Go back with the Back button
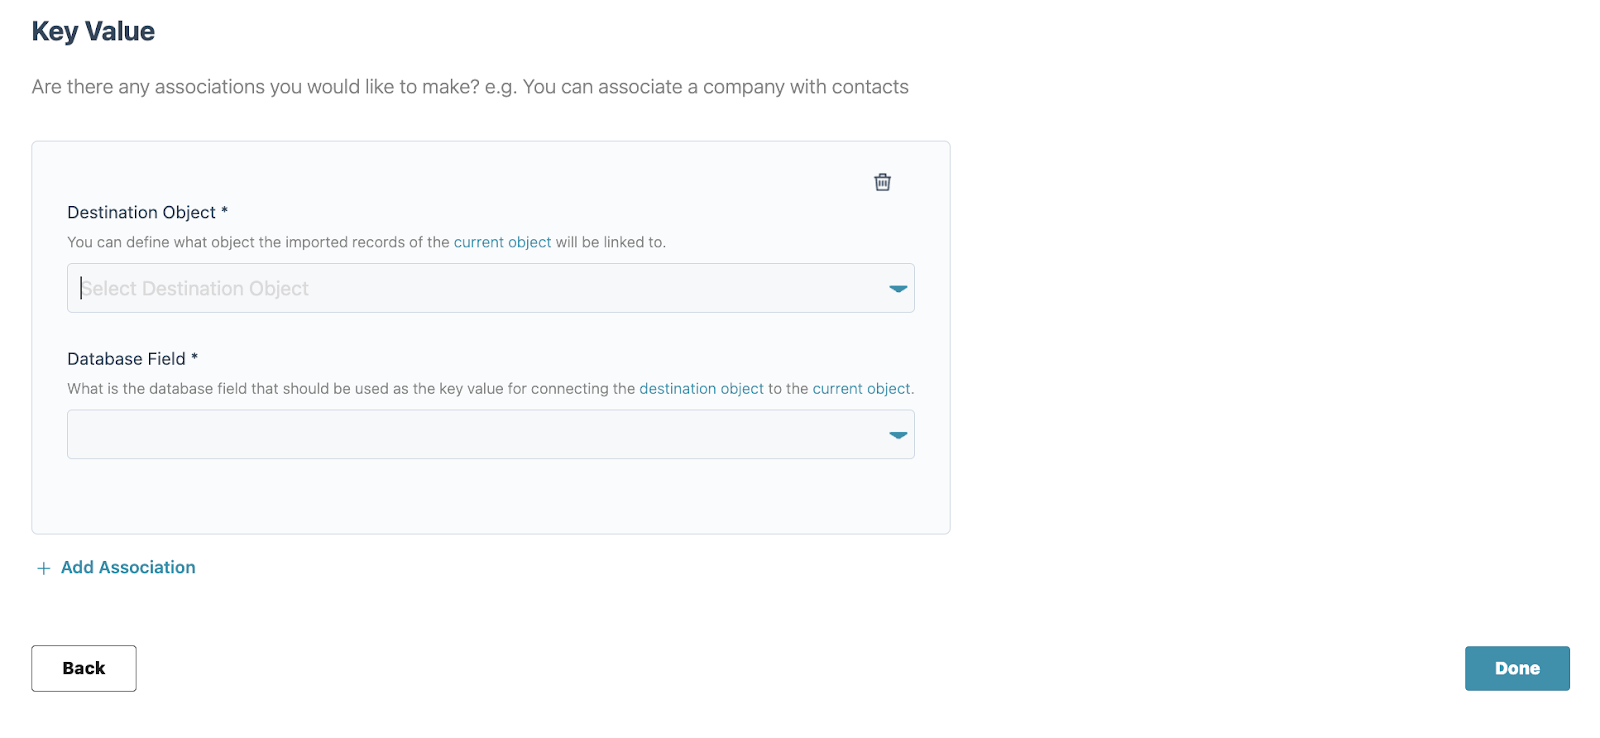The image size is (1600, 738). point(84,668)
